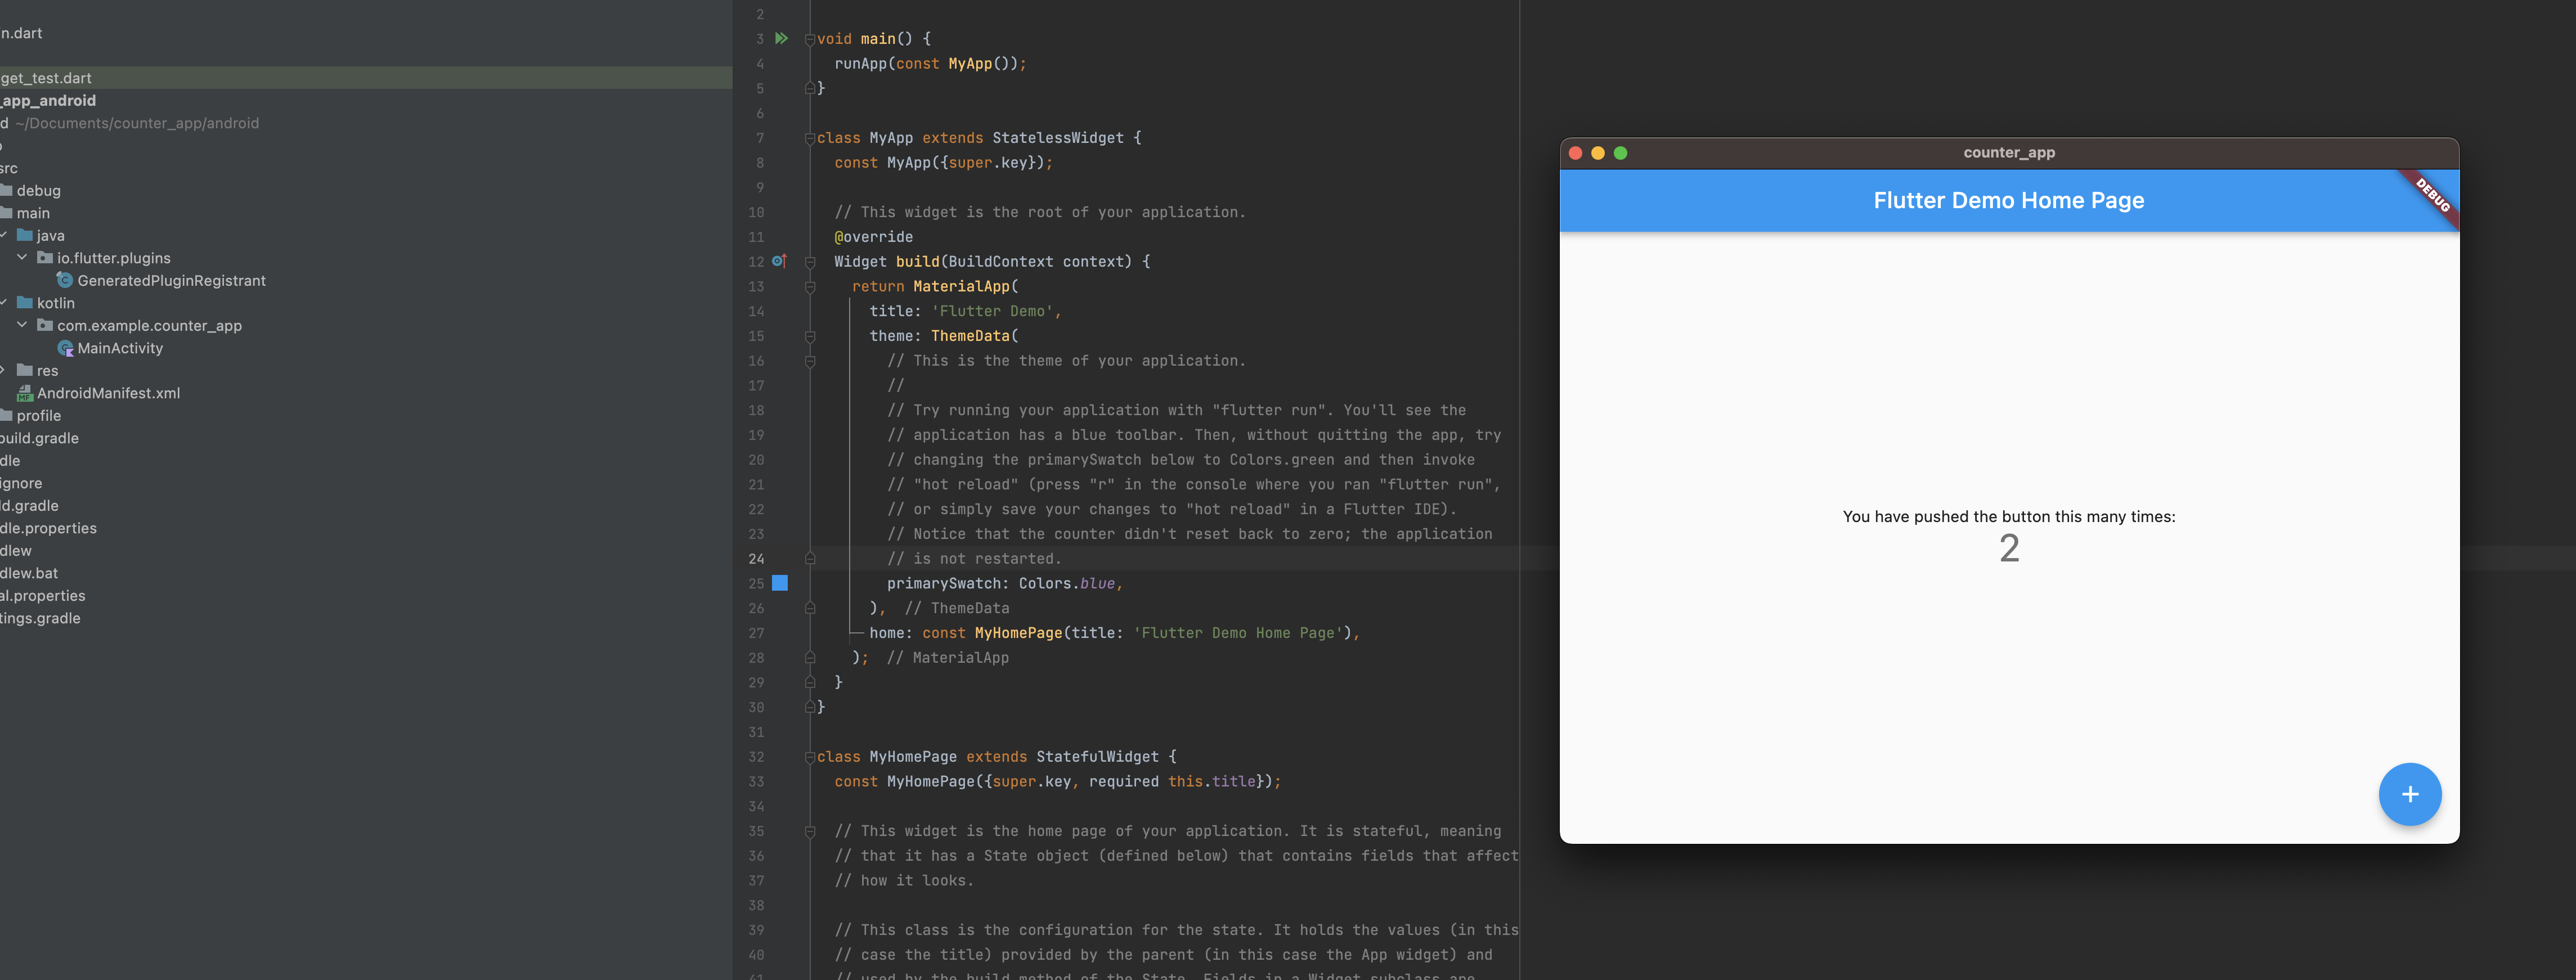Collapse the com.example.counter_app package node
Screen dimensions: 2576x980
tap(22, 325)
